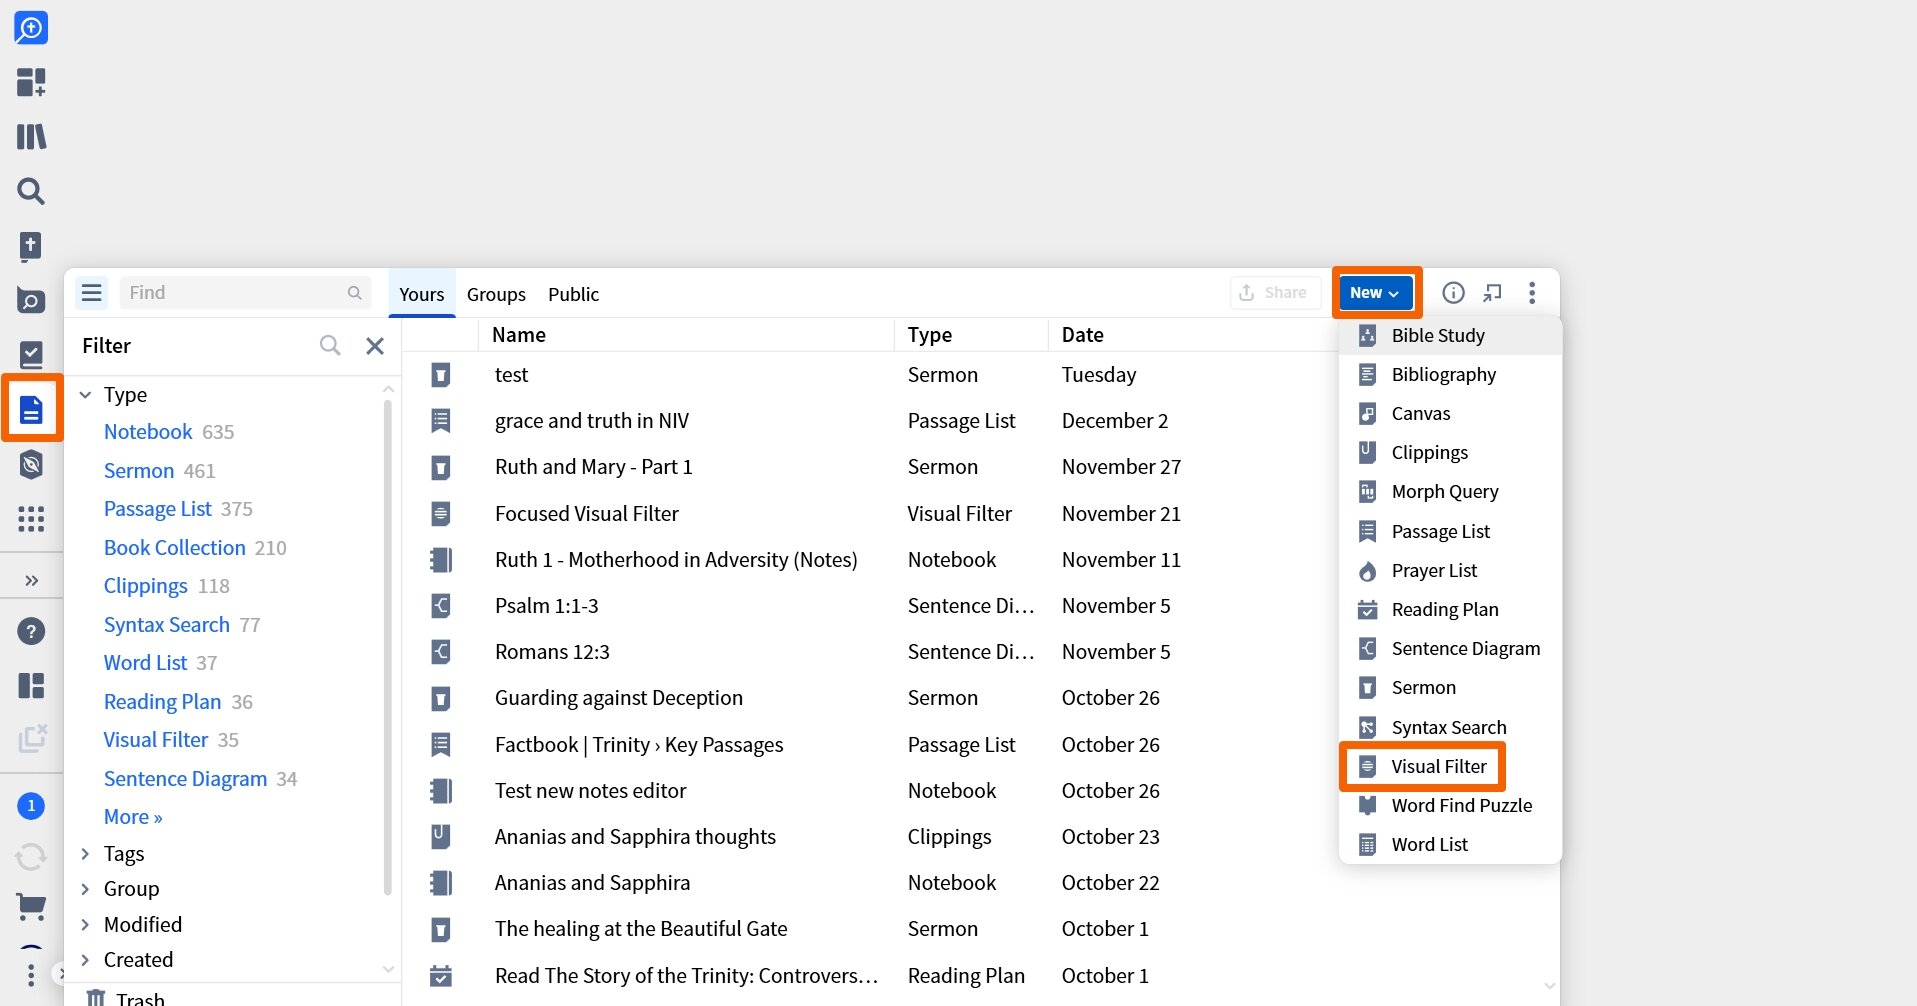Viewport: 1917px width, 1006px height.
Task: Collapse the Type filter section
Action: click(85, 394)
